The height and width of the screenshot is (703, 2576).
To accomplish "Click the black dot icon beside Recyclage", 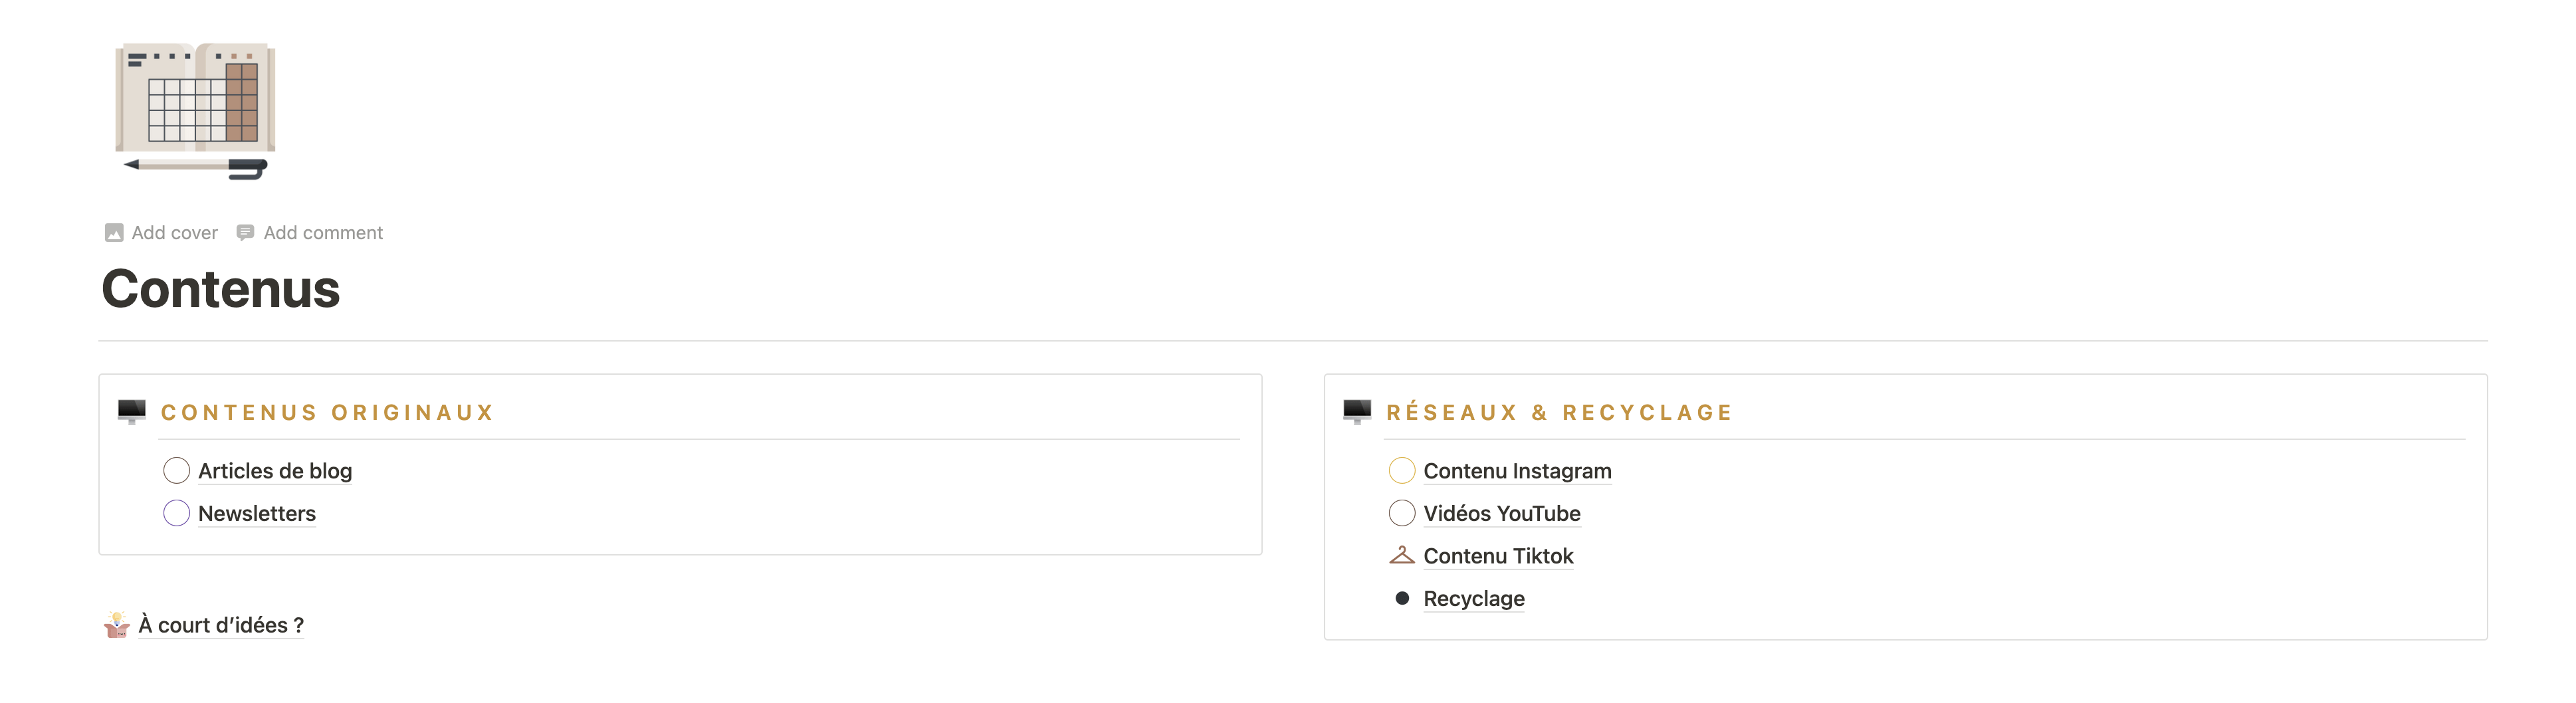I will click(1402, 597).
